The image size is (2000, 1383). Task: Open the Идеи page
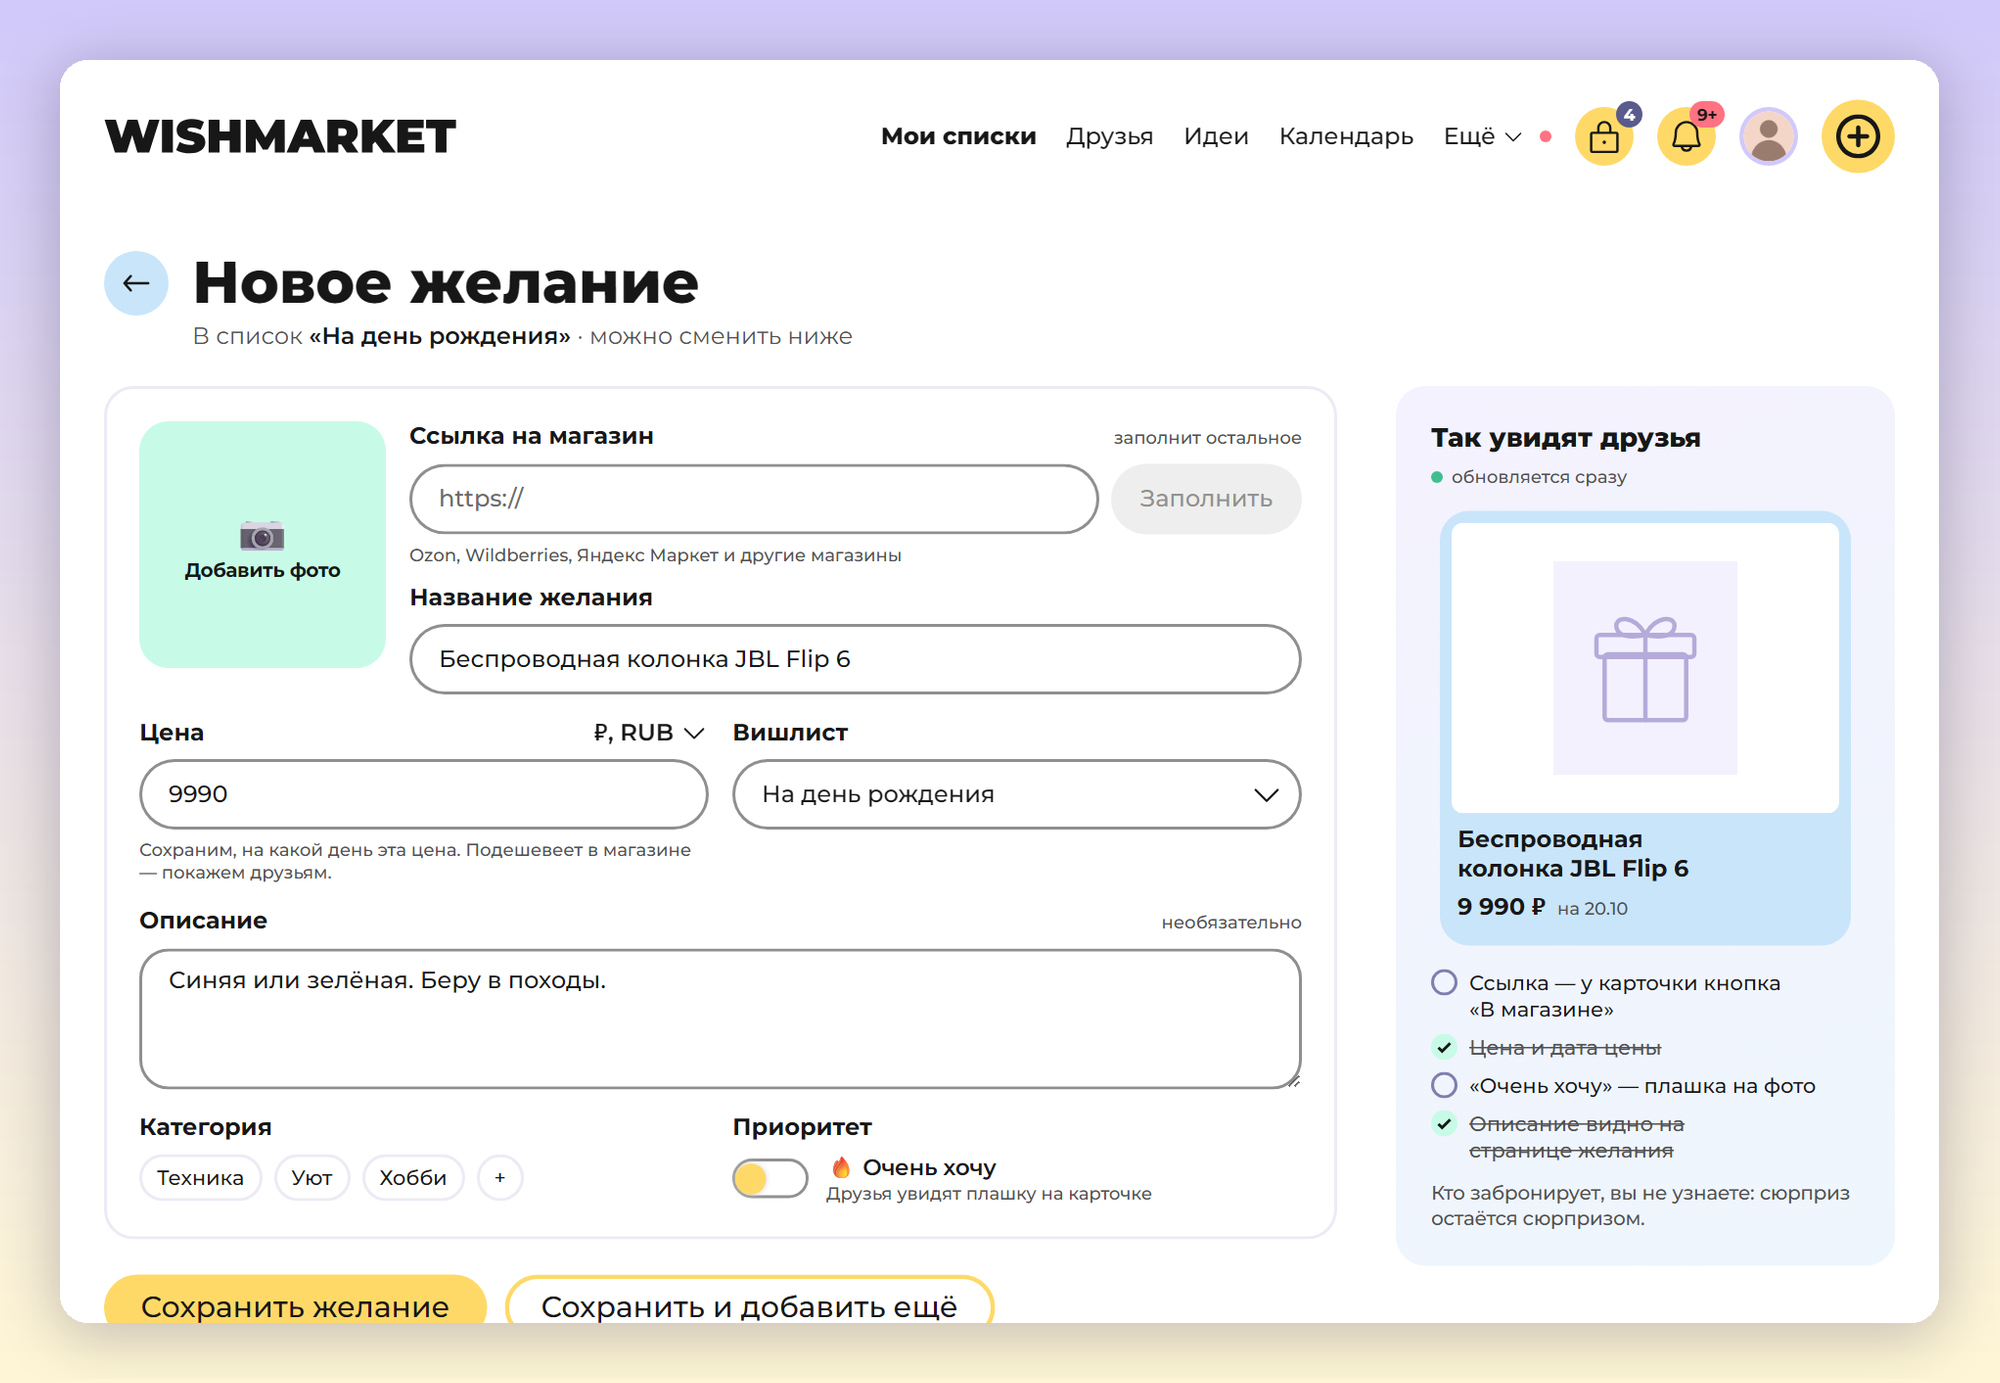click(x=1216, y=136)
